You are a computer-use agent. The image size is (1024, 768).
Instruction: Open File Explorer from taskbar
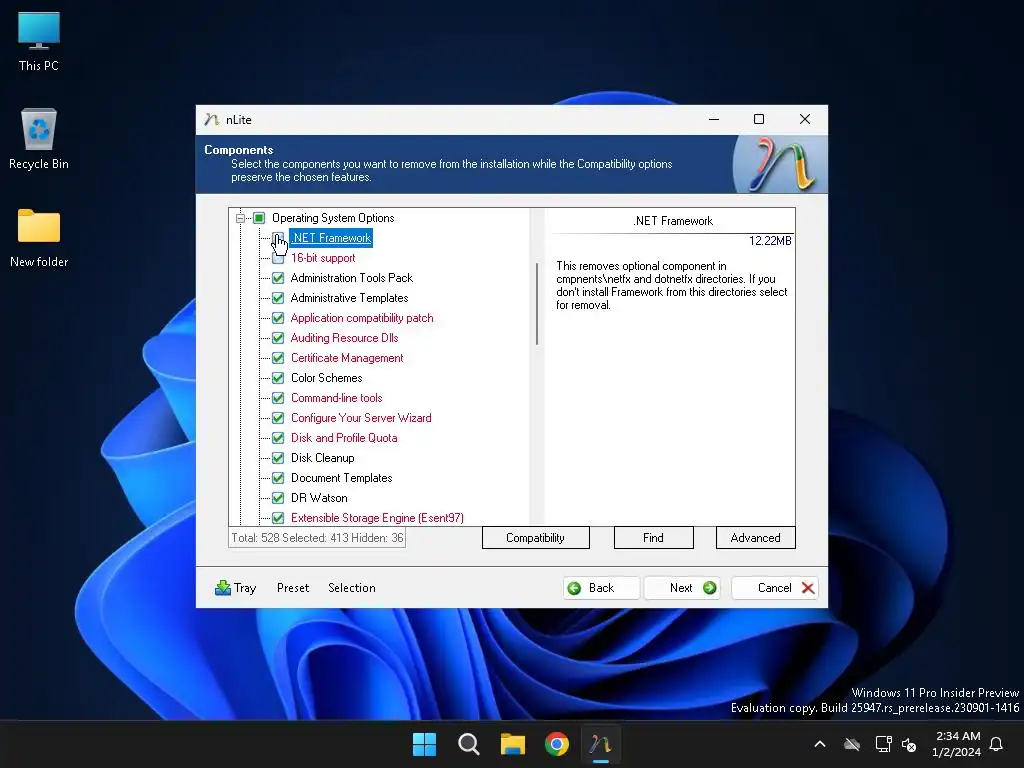pos(513,744)
